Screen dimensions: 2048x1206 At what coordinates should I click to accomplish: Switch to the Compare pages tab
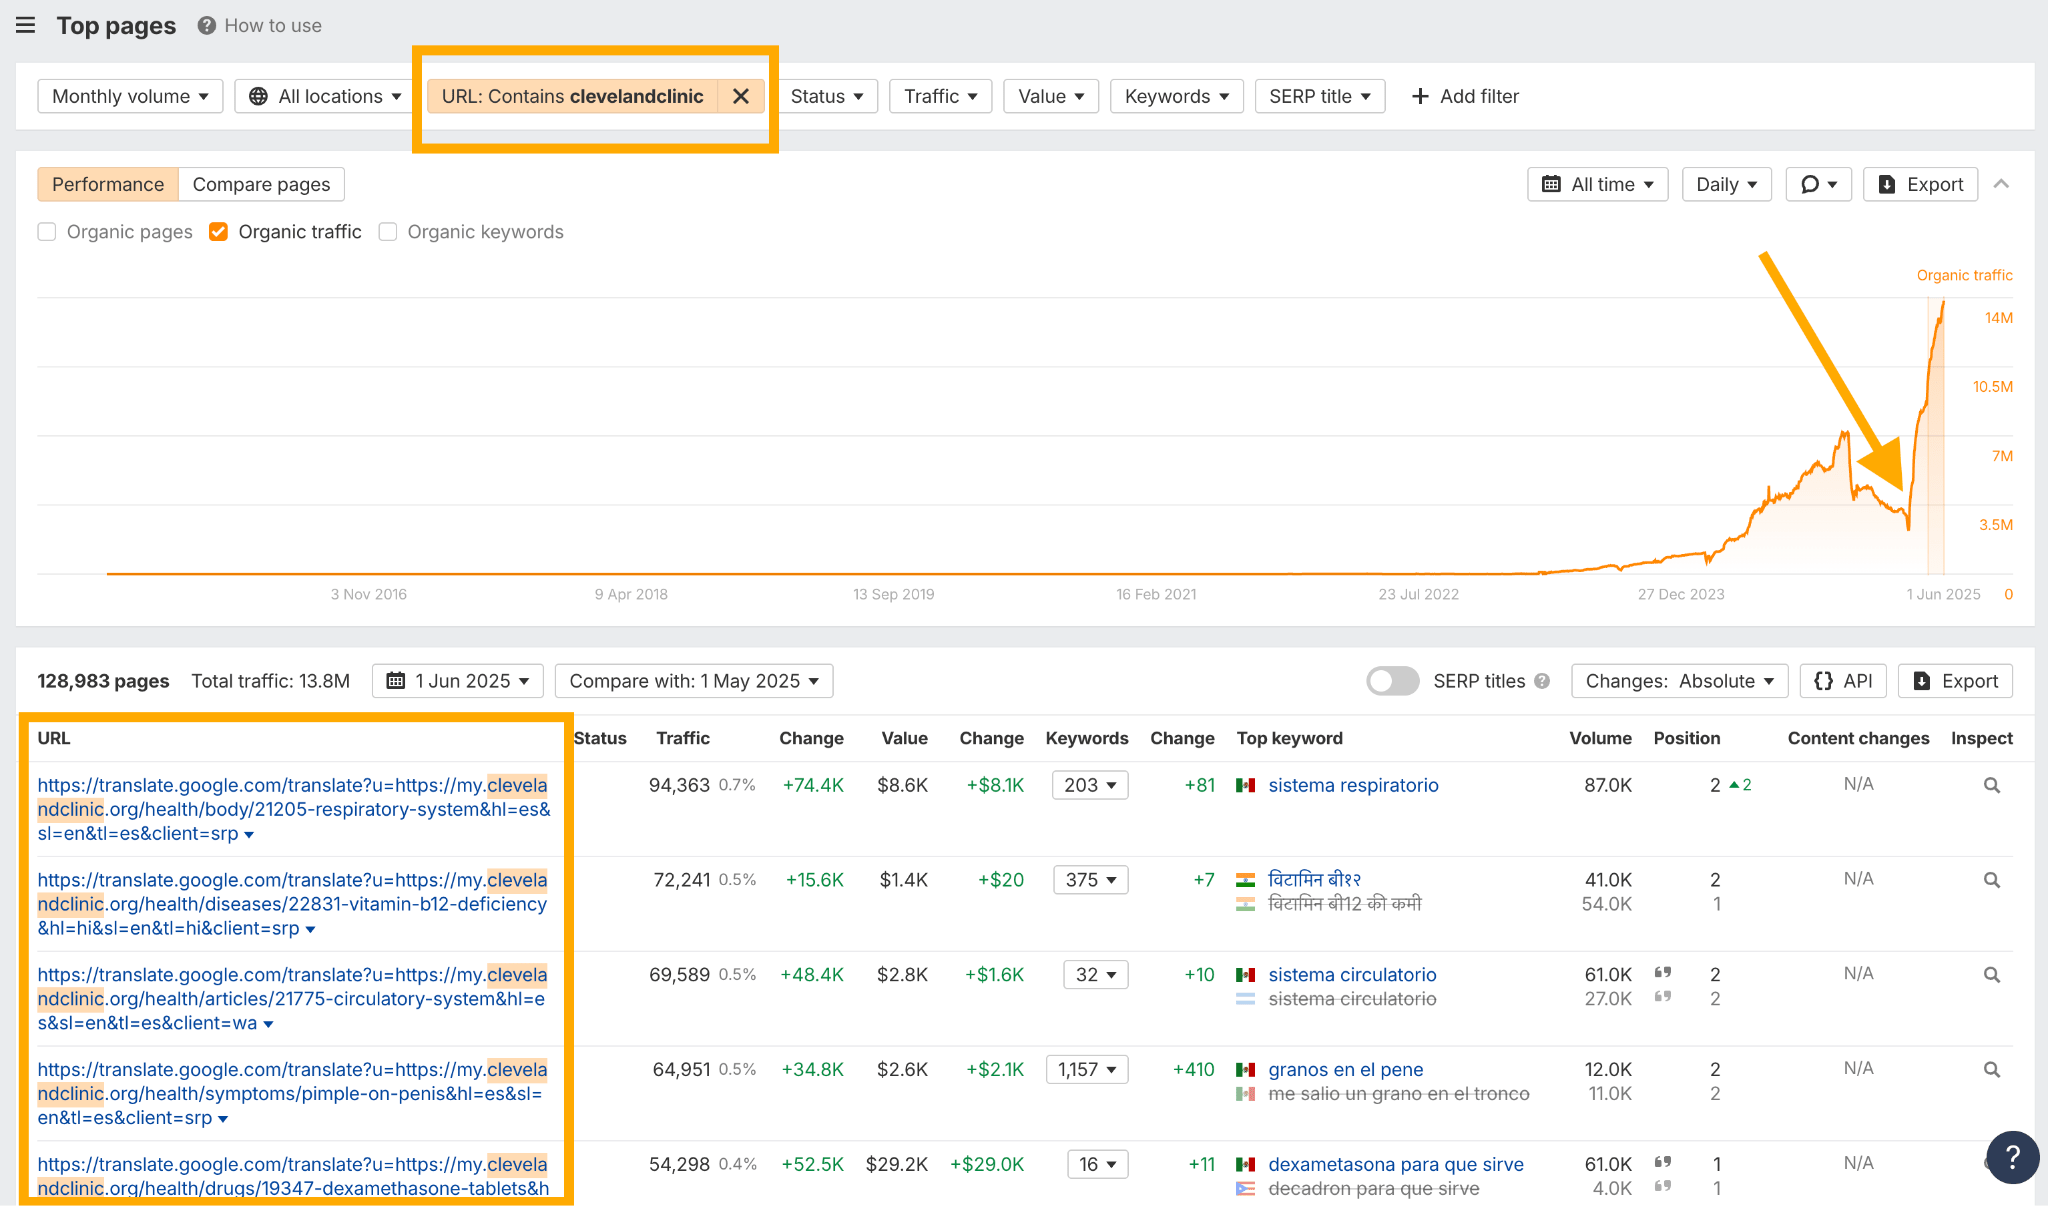point(261,184)
